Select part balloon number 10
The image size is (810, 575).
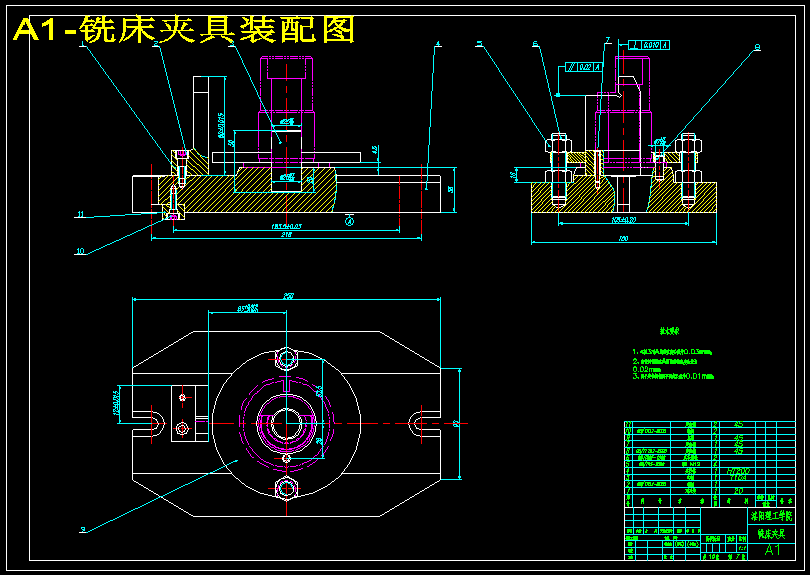(x=80, y=252)
